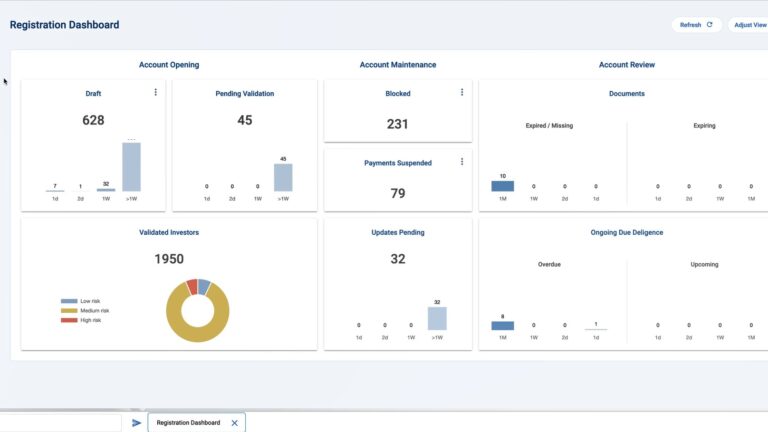Click the yellow medium-risk donut segment
This screenshot has width=768, height=432.
point(197,334)
